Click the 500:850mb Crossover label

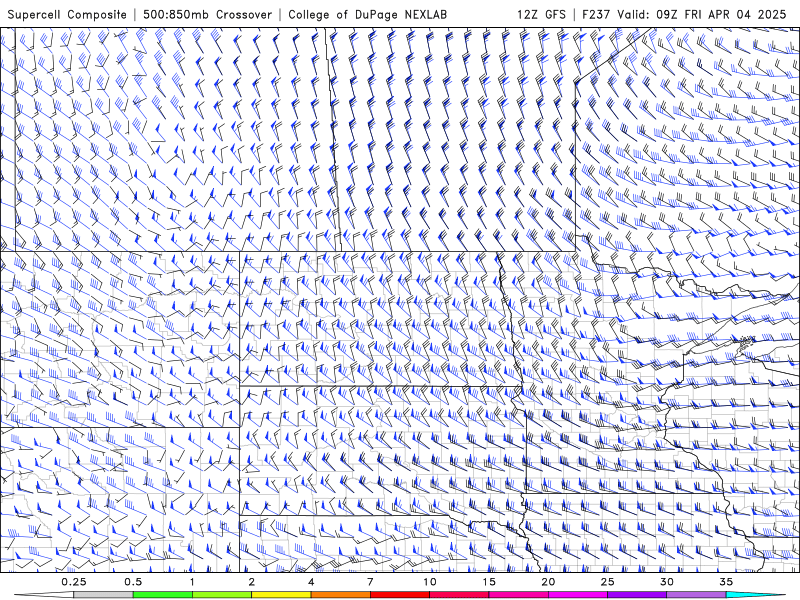tap(207, 14)
